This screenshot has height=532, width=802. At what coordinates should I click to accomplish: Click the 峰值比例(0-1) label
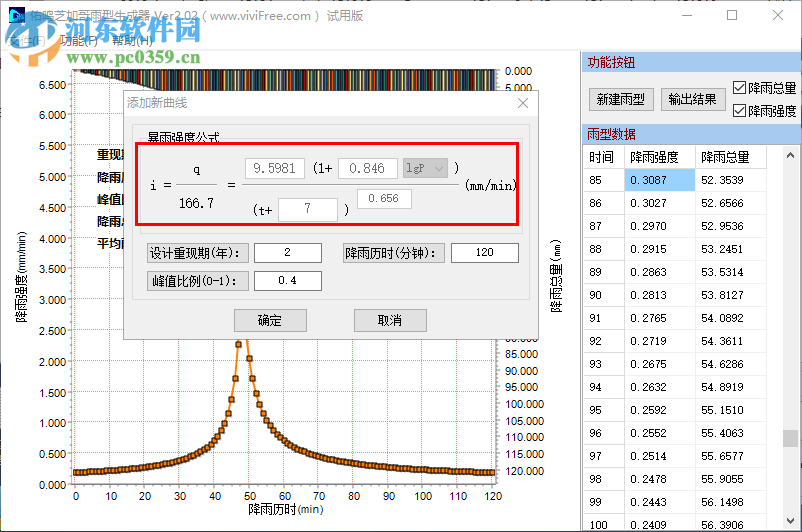(x=197, y=281)
